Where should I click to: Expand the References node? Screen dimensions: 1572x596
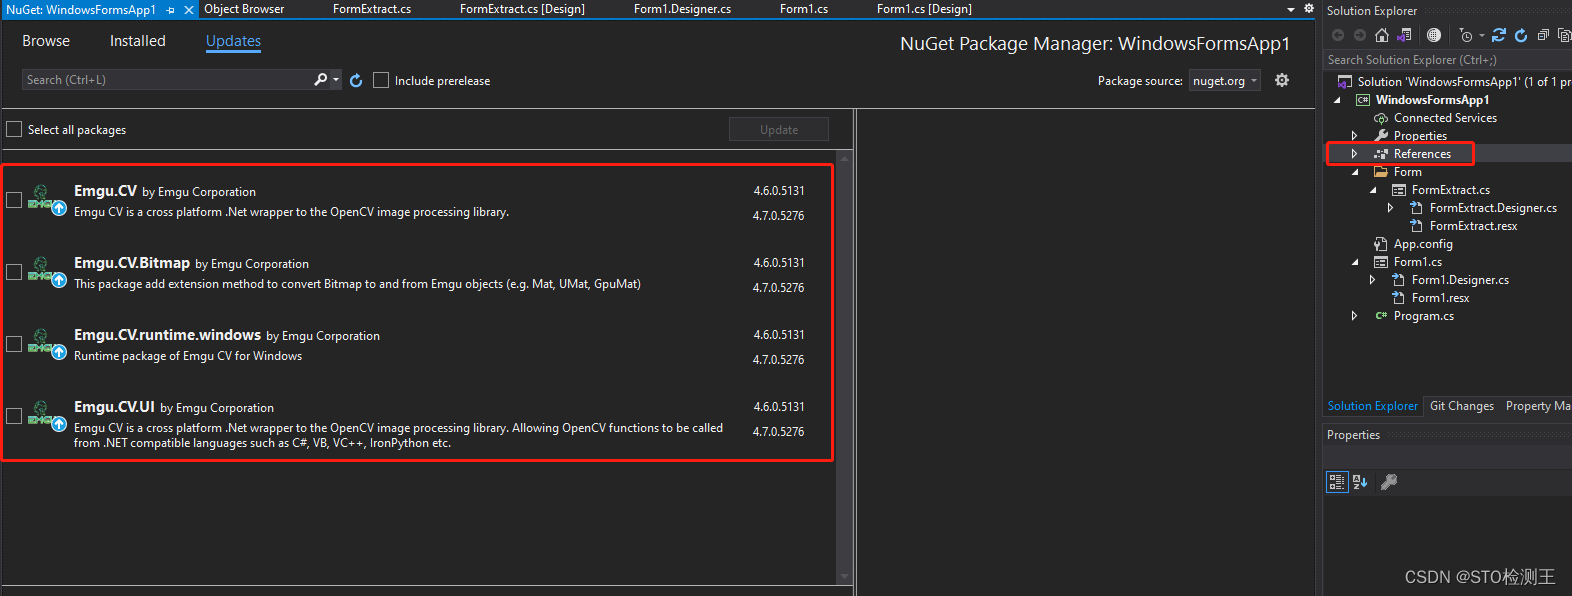(x=1354, y=154)
